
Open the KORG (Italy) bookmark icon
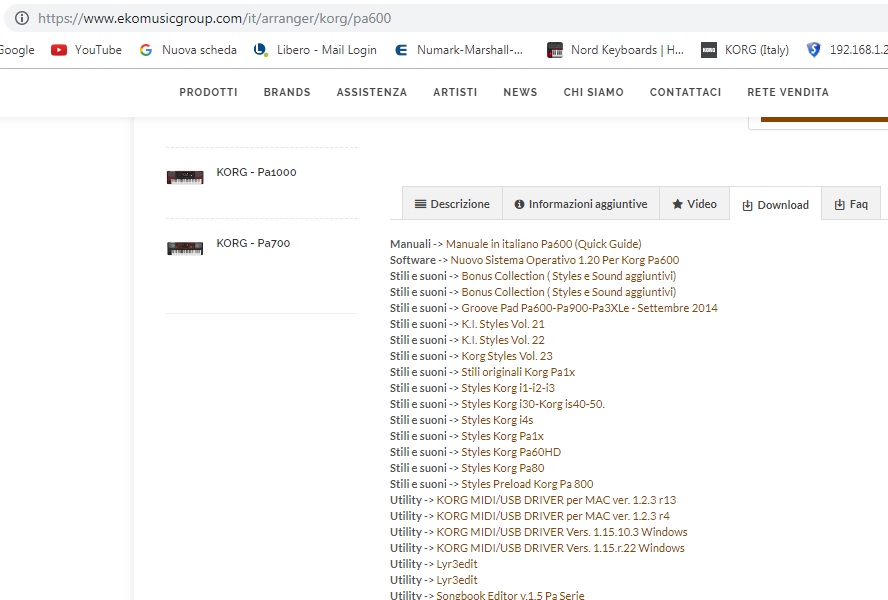click(709, 50)
